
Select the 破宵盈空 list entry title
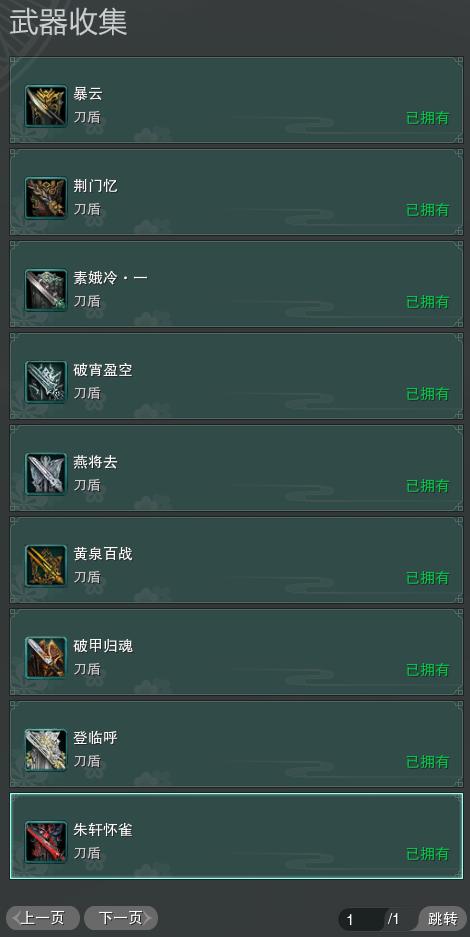coord(103,370)
